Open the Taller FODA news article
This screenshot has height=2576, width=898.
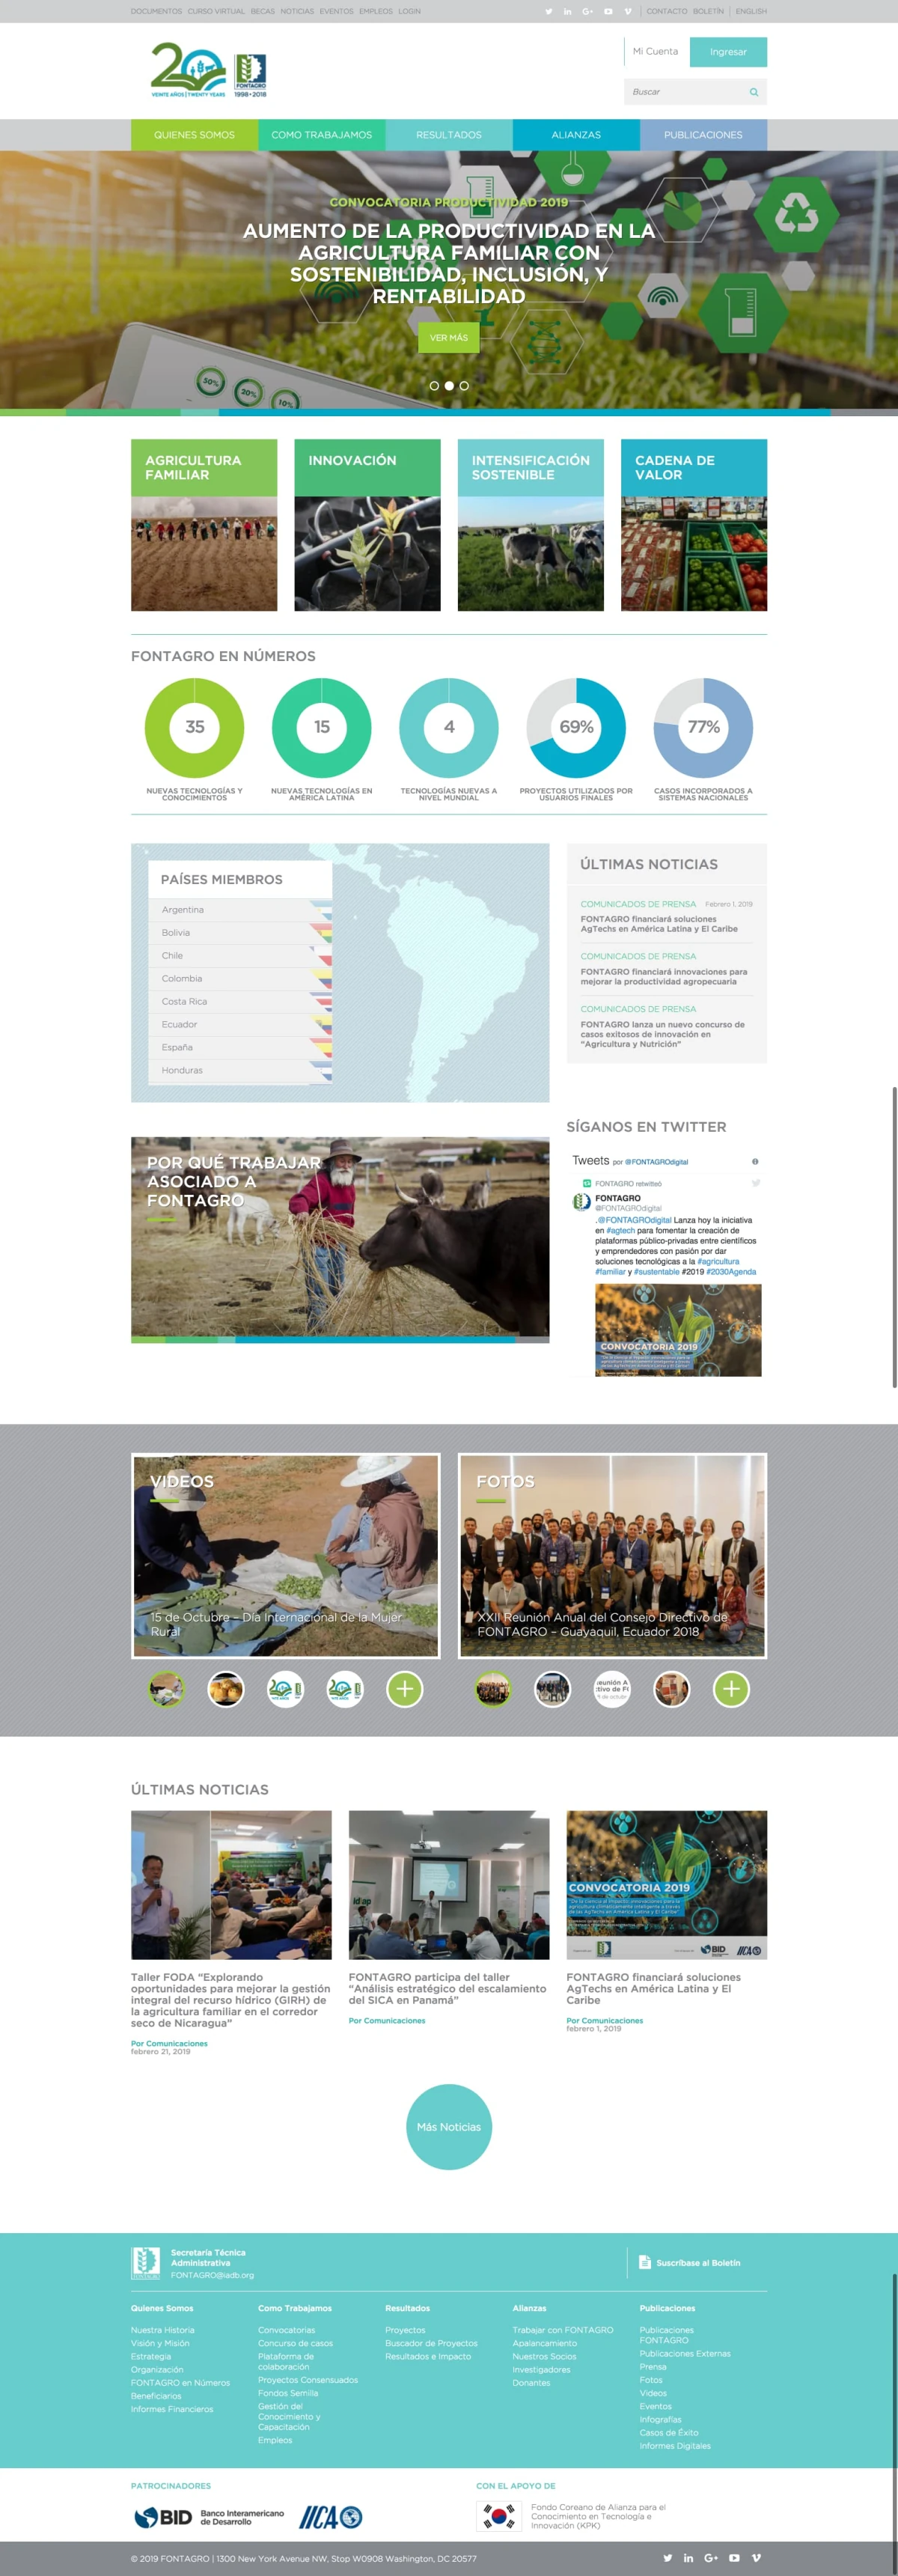click(x=231, y=2000)
